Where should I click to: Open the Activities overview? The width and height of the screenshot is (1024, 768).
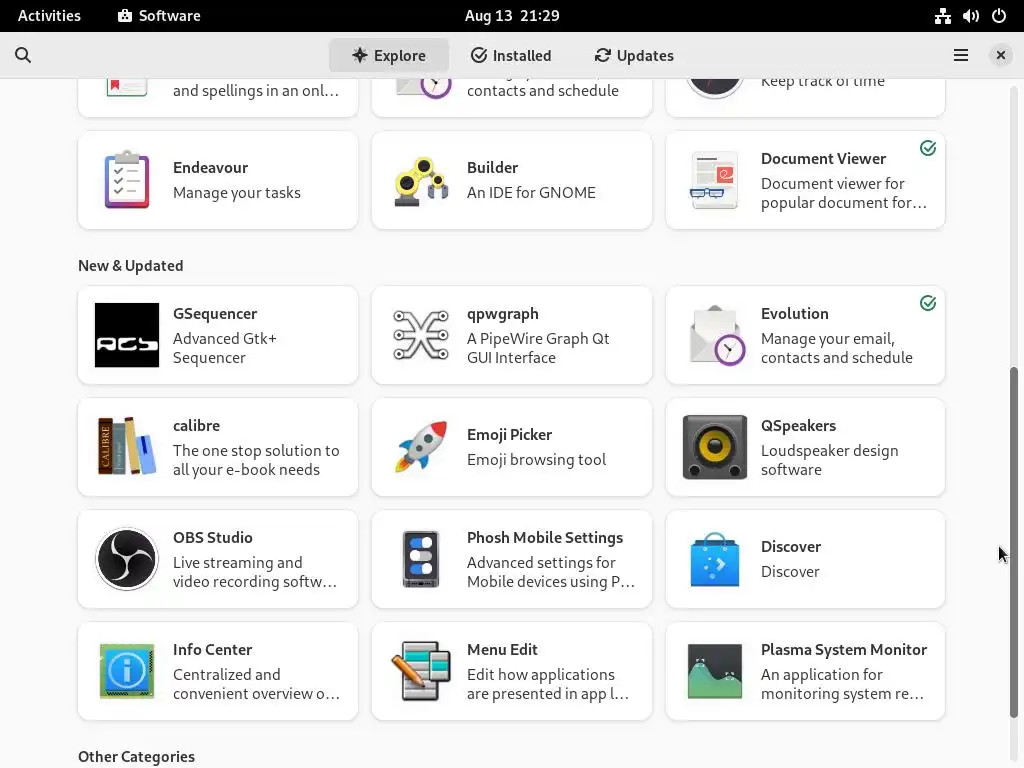click(x=49, y=16)
